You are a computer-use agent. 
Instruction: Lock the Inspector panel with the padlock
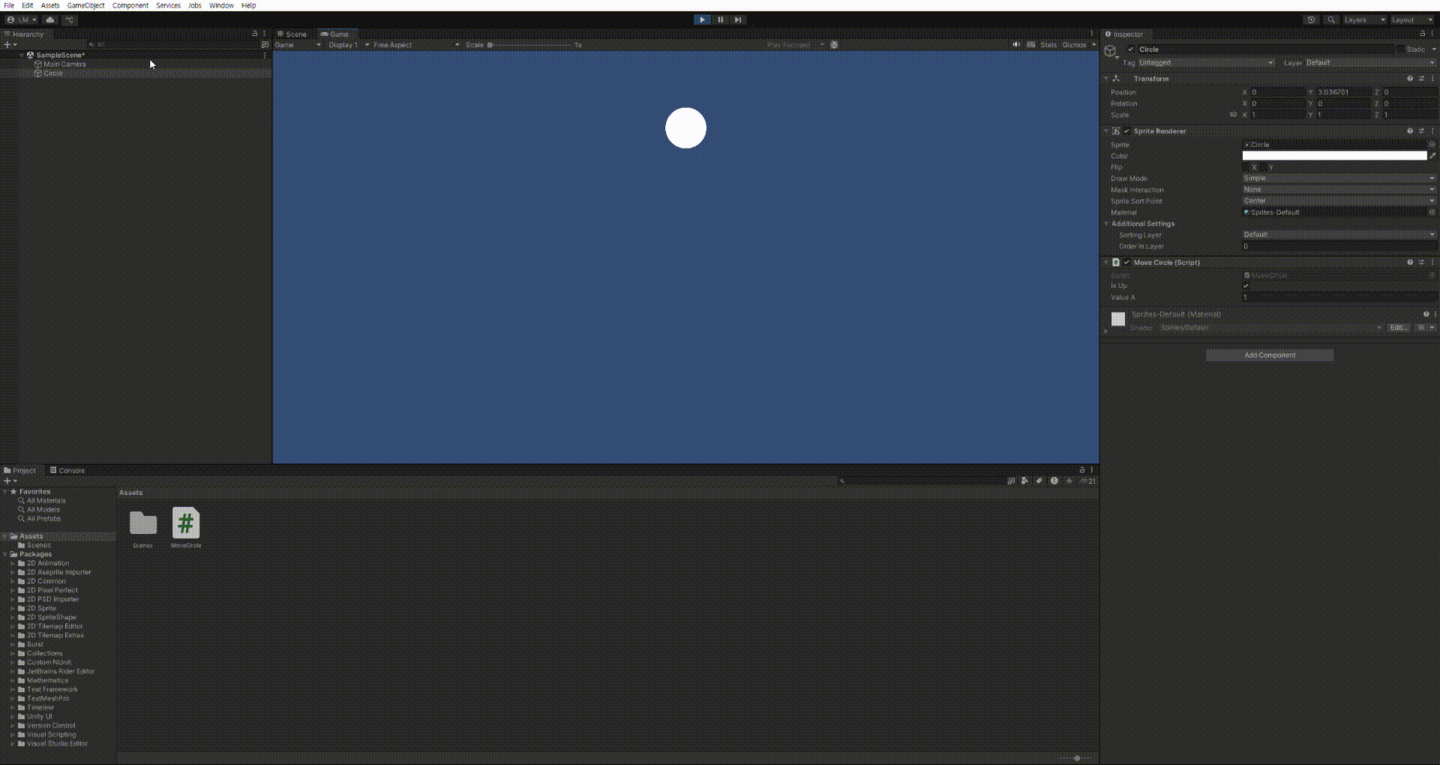coord(1423,34)
